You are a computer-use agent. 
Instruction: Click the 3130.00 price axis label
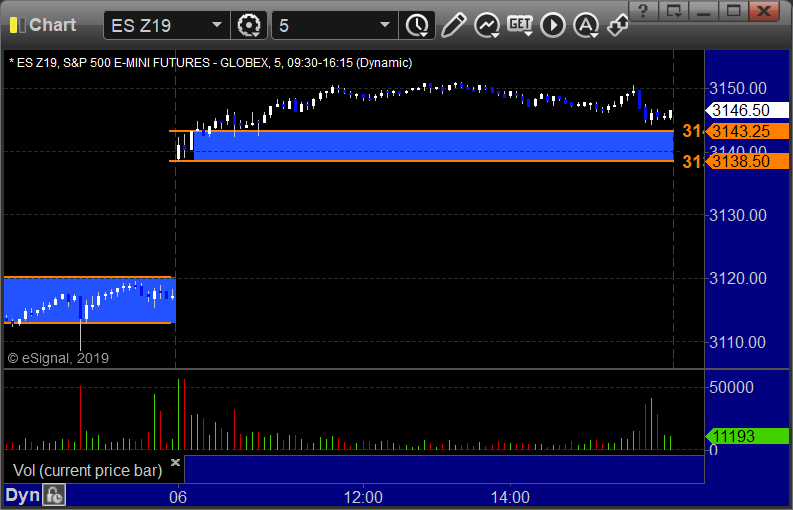738,216
